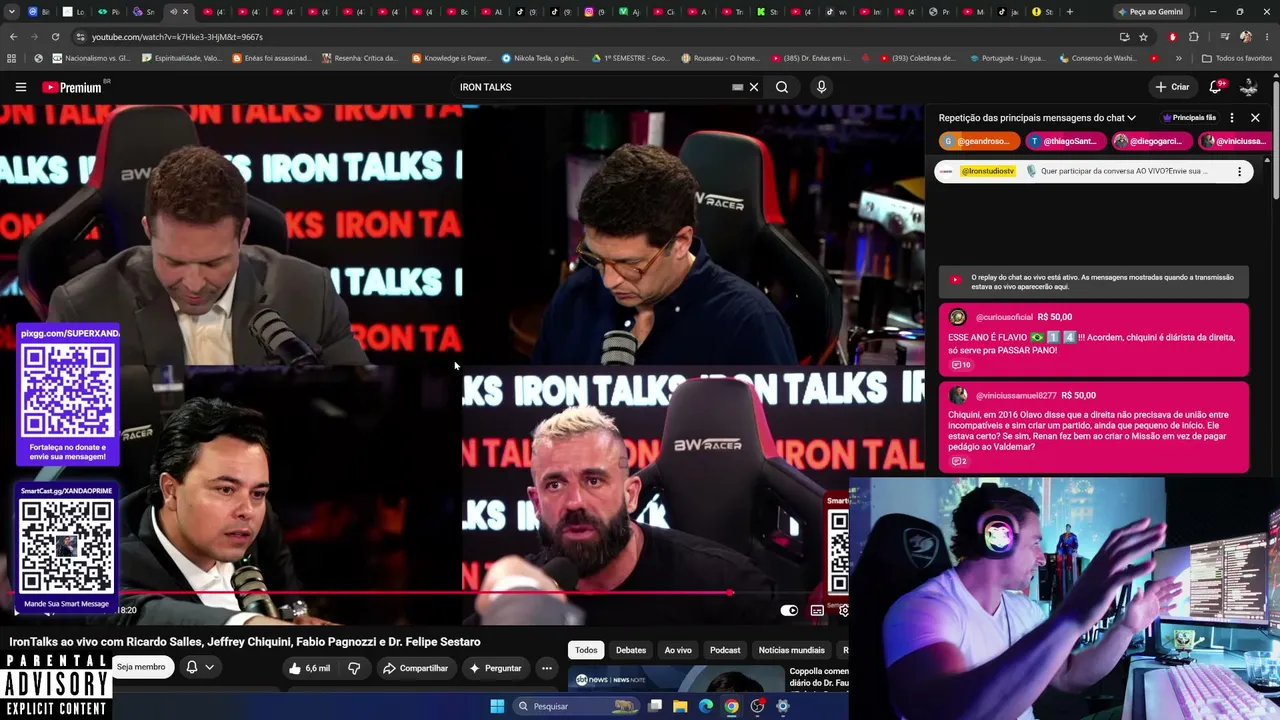Click the Criar button
1280x720 pixels.
(x=1172, y=87)
